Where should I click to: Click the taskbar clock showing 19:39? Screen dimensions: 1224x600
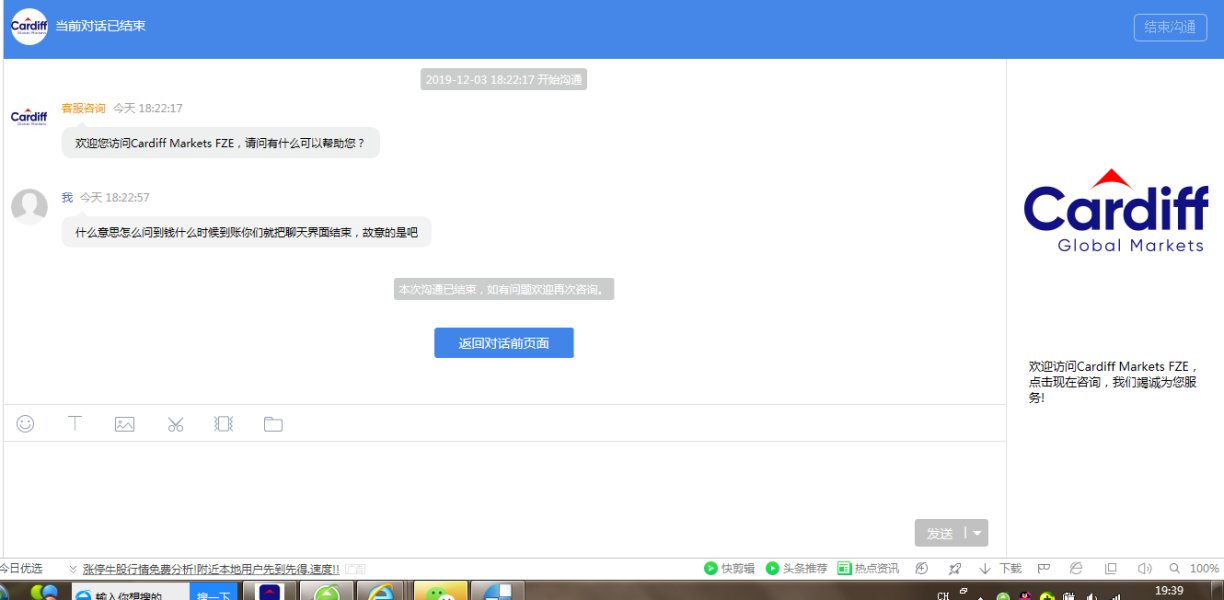click(1169, 591)
